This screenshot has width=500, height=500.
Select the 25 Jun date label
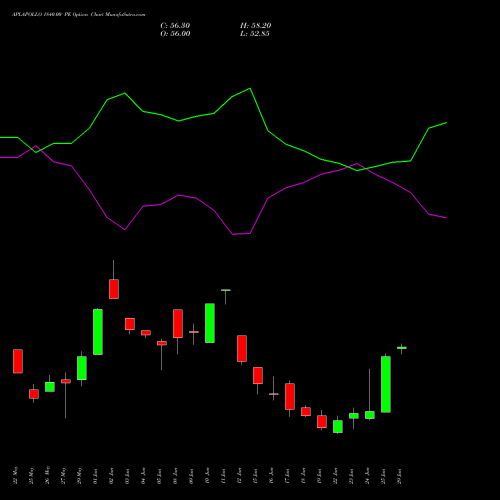coord(383,476)
